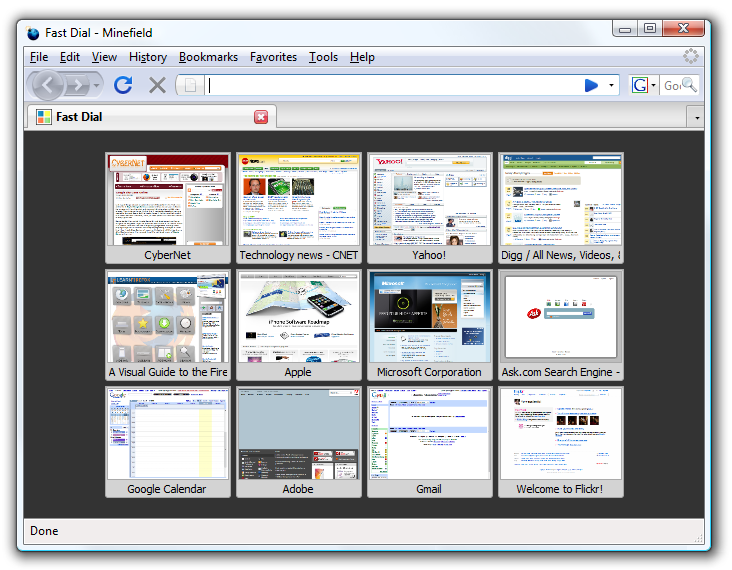Expand the list all tabs dropdown
The image size is (732, 570).
[695, 117]
